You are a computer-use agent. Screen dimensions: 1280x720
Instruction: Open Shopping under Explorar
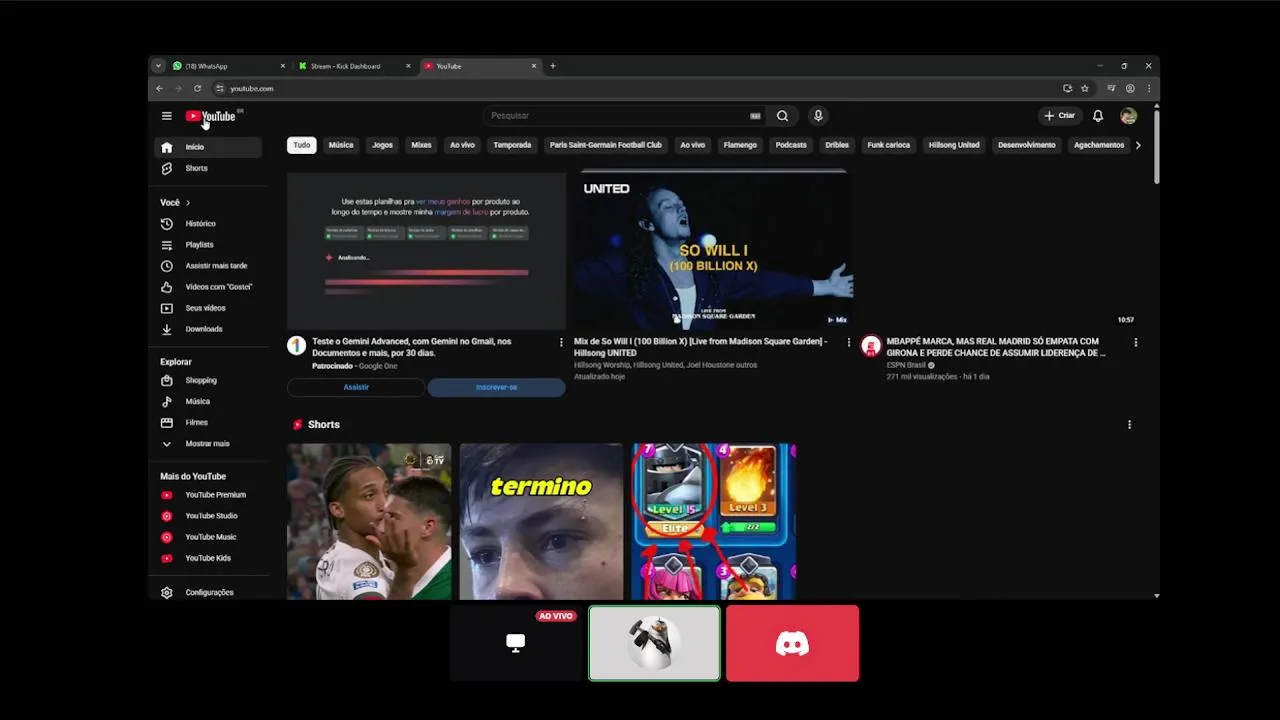pos(208,380)
